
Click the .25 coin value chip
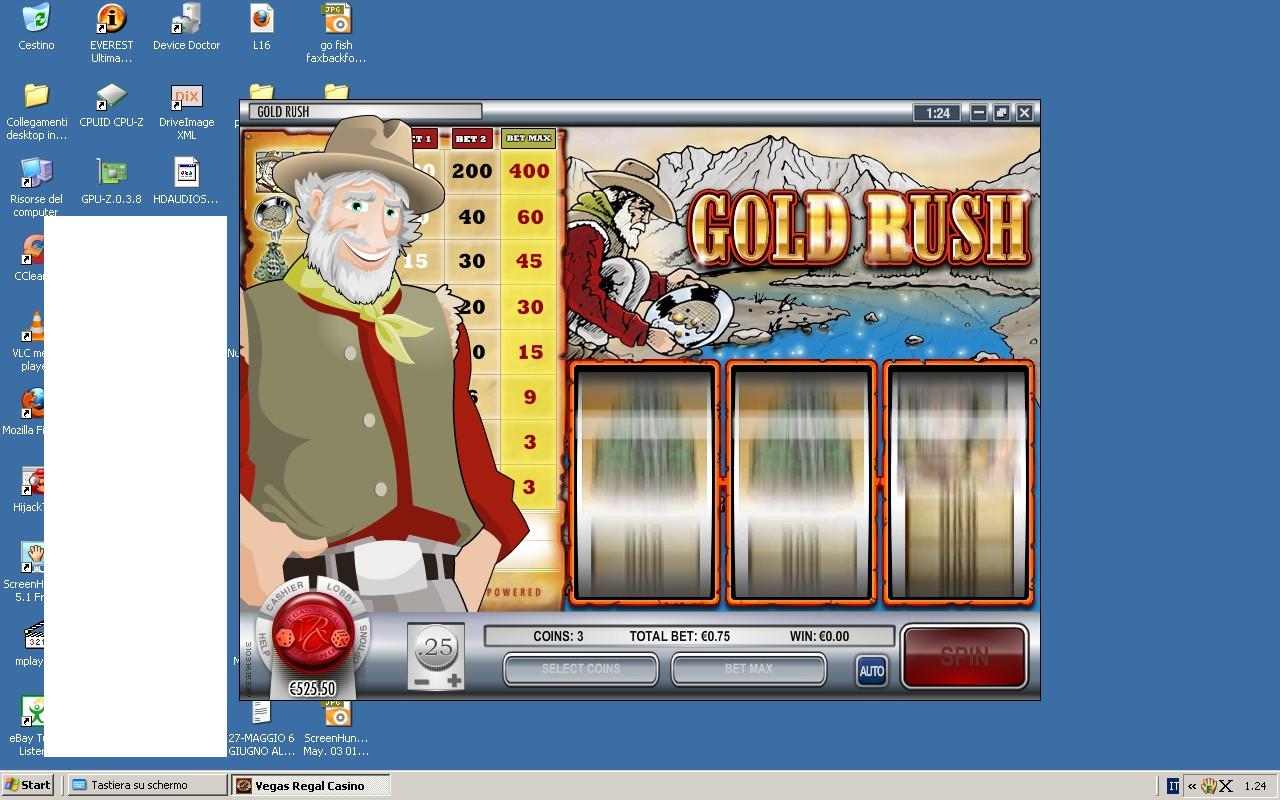pos(437,648)
